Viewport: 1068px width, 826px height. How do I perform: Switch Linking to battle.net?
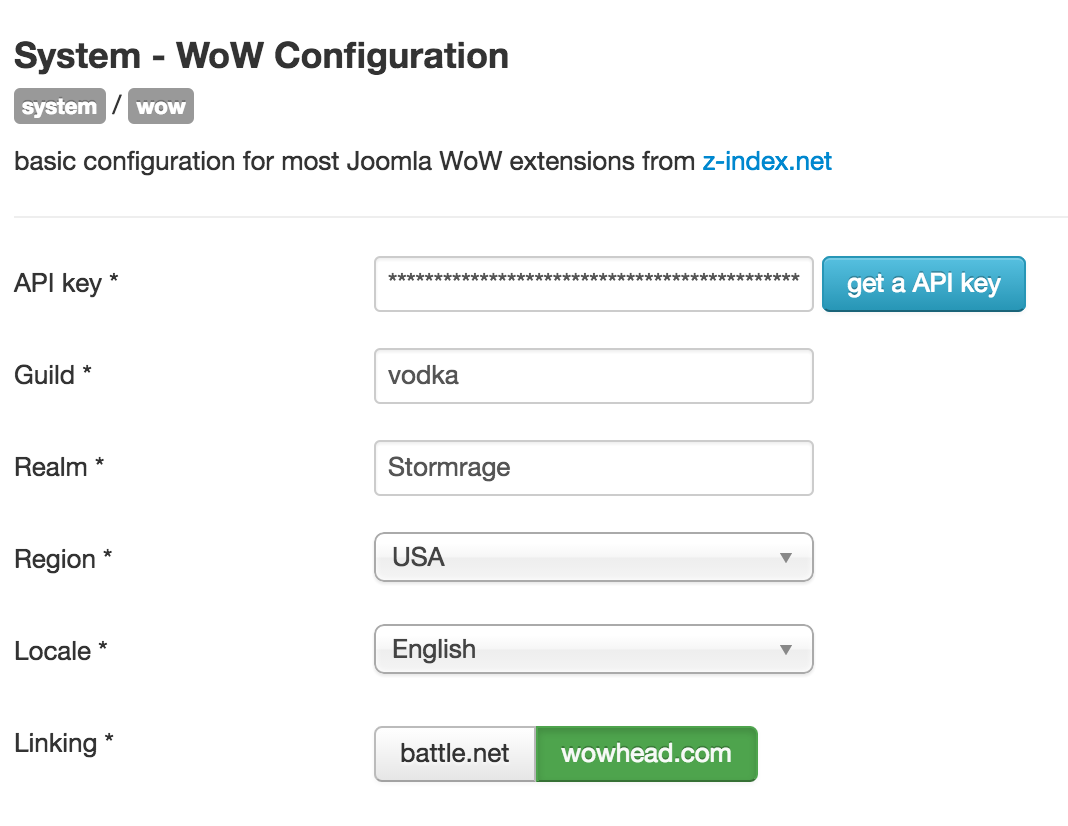pos(455,754)
